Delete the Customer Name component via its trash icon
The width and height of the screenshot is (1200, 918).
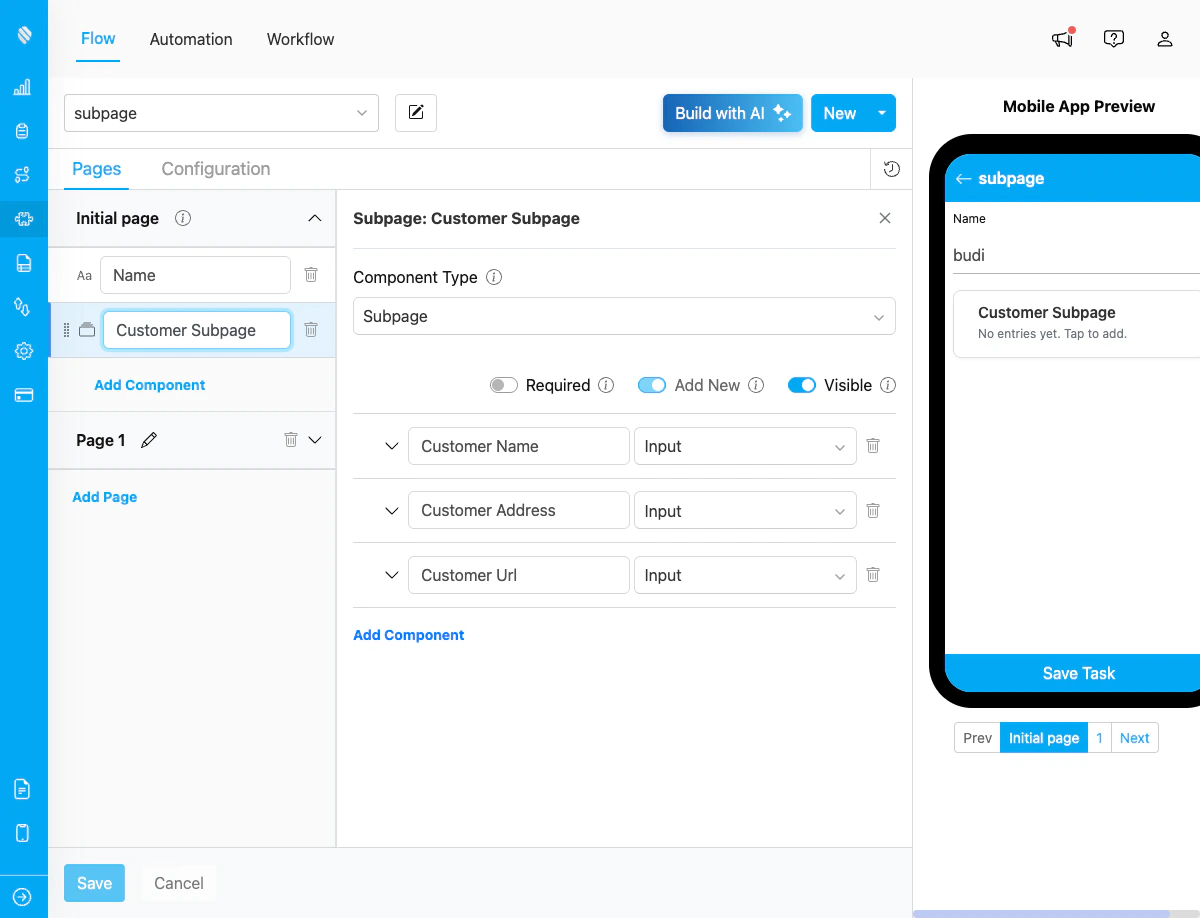coord(872,446)
